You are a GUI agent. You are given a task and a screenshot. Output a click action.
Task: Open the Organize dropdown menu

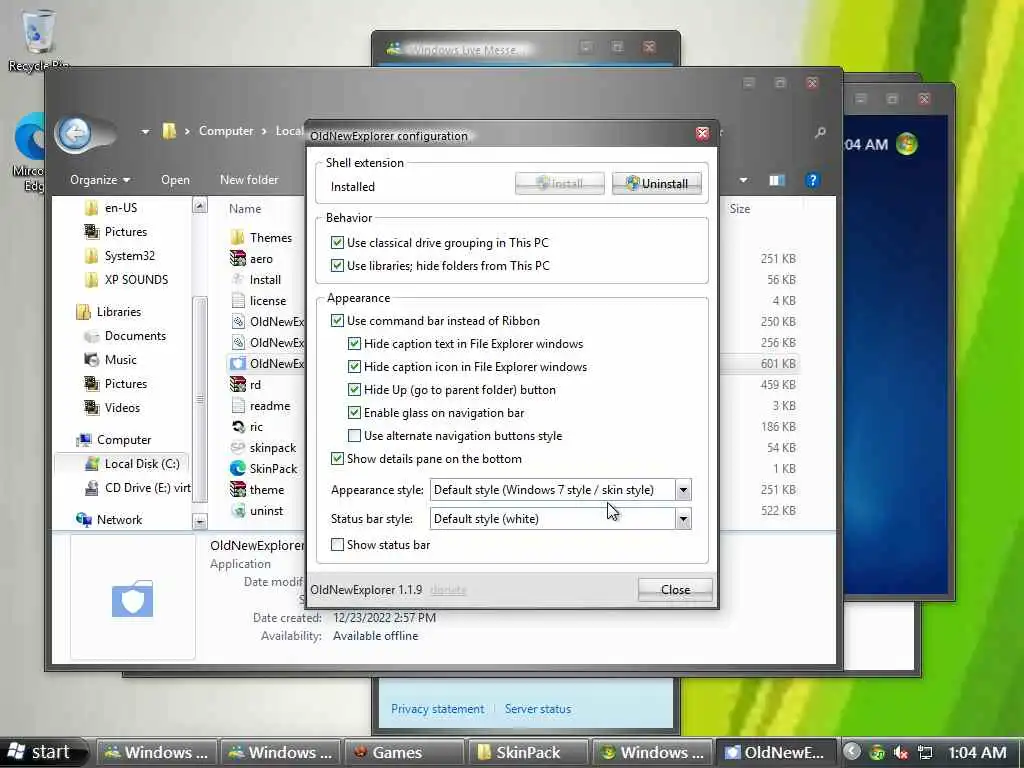100,180
